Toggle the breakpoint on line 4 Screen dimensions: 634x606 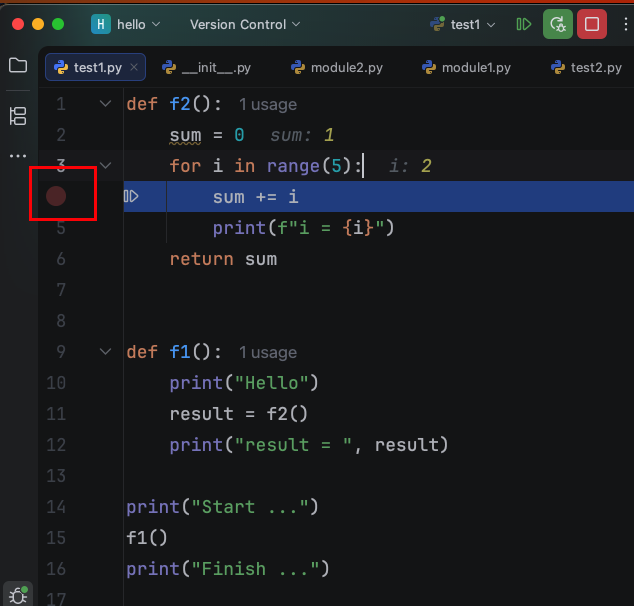coord(56,196)
